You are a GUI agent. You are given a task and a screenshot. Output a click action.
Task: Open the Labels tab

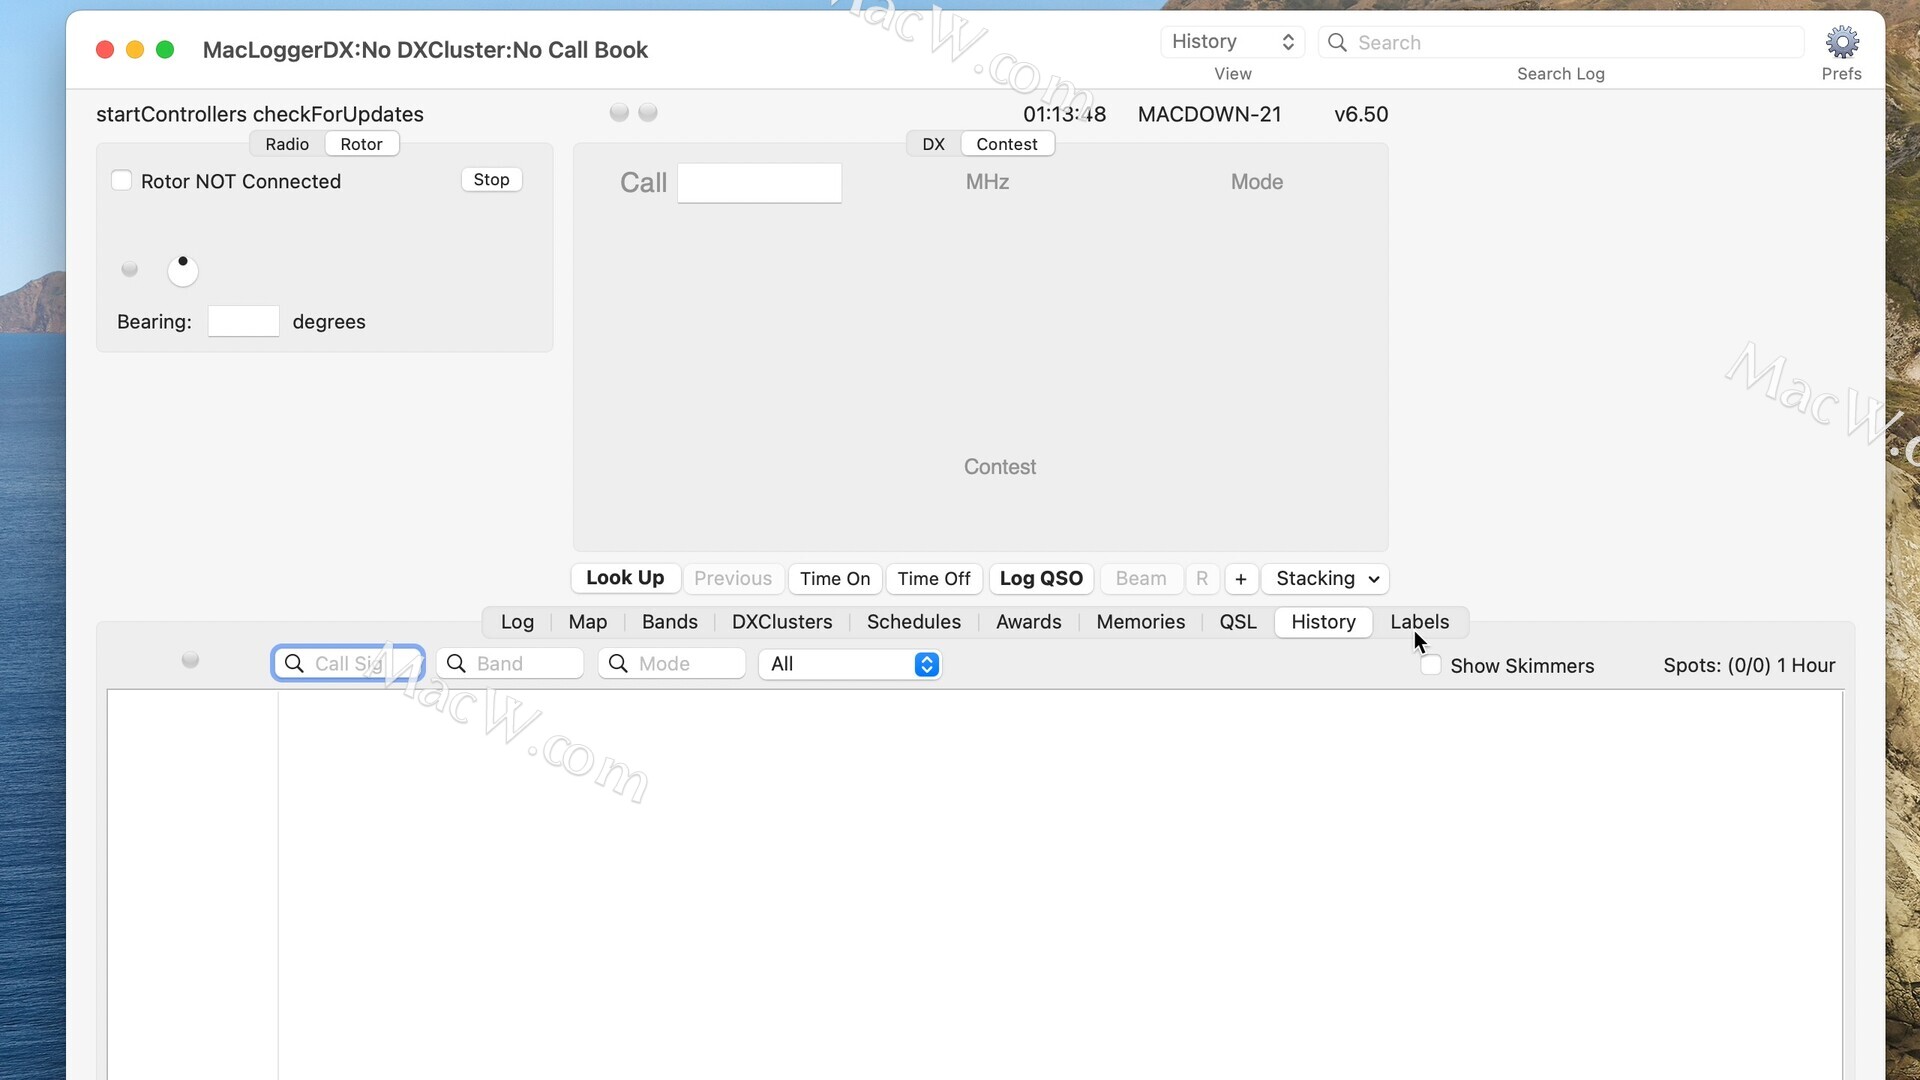coord(1420,622)
